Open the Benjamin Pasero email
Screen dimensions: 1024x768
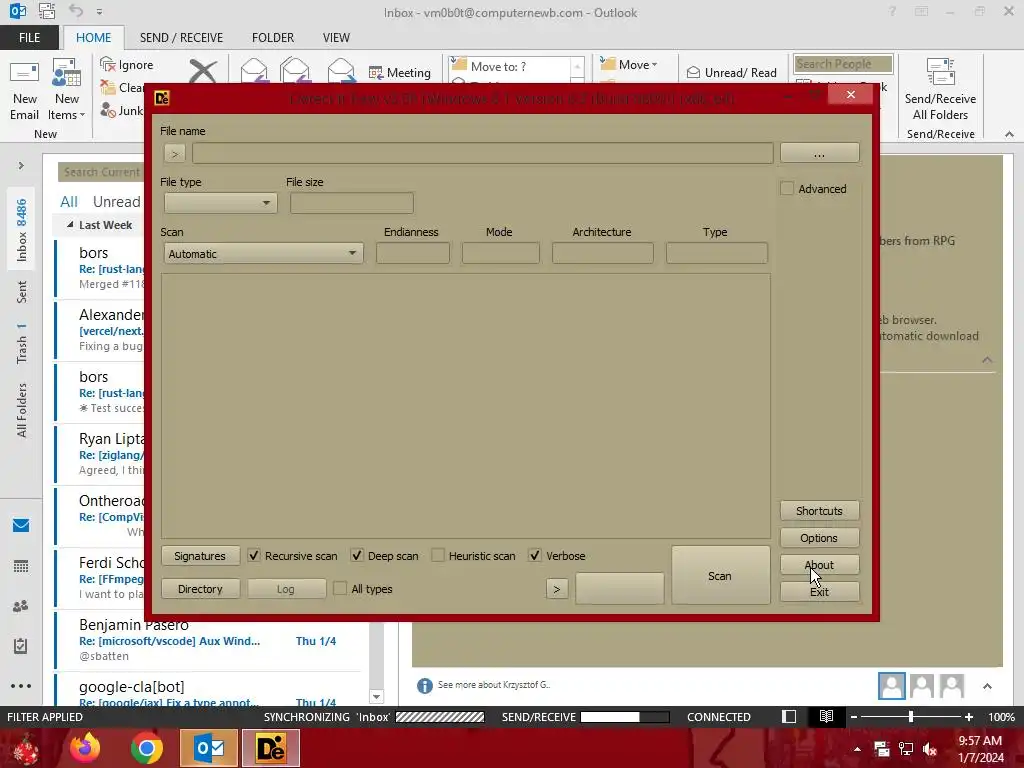click(209, 641)
